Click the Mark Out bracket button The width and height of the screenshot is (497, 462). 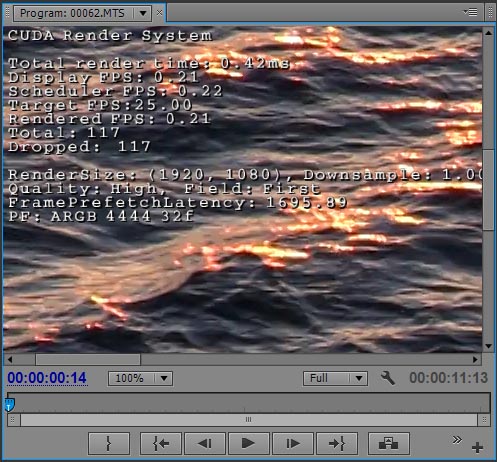tap(109, 443)
